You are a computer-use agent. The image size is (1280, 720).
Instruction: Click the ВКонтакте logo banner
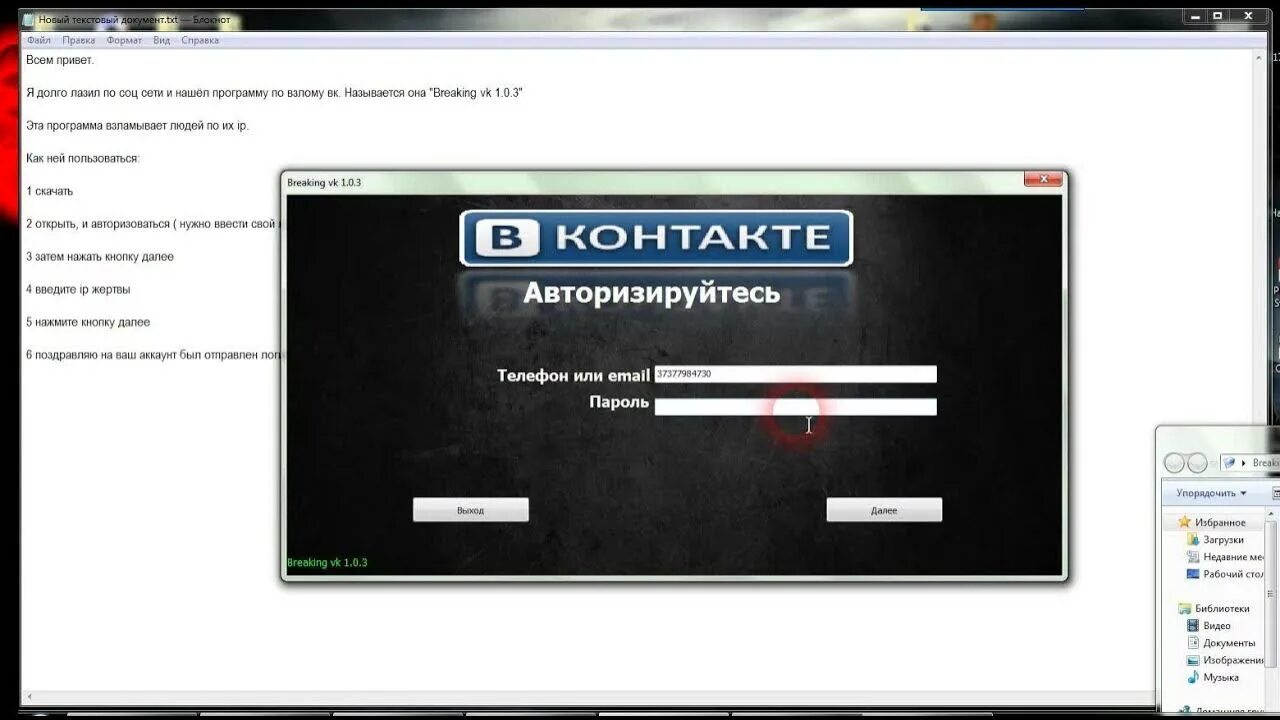(x=656, y=238)
